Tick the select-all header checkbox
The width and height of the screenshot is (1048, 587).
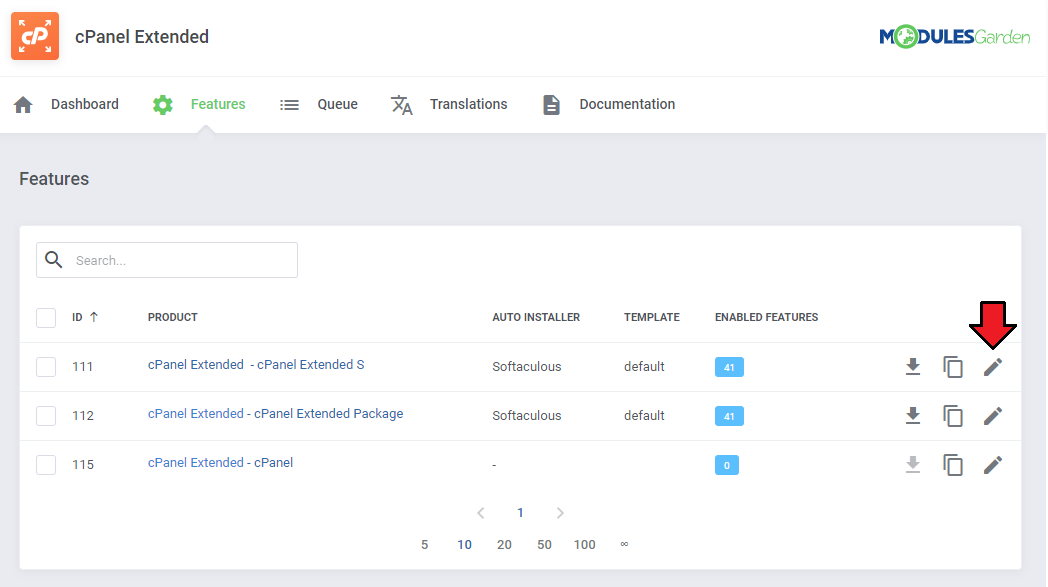46,318
